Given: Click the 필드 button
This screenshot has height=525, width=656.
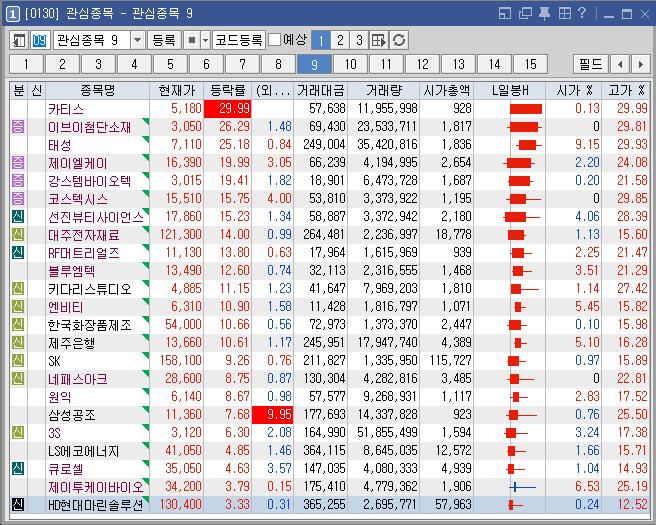Looking at the screenshot, I should pos(591,64).
